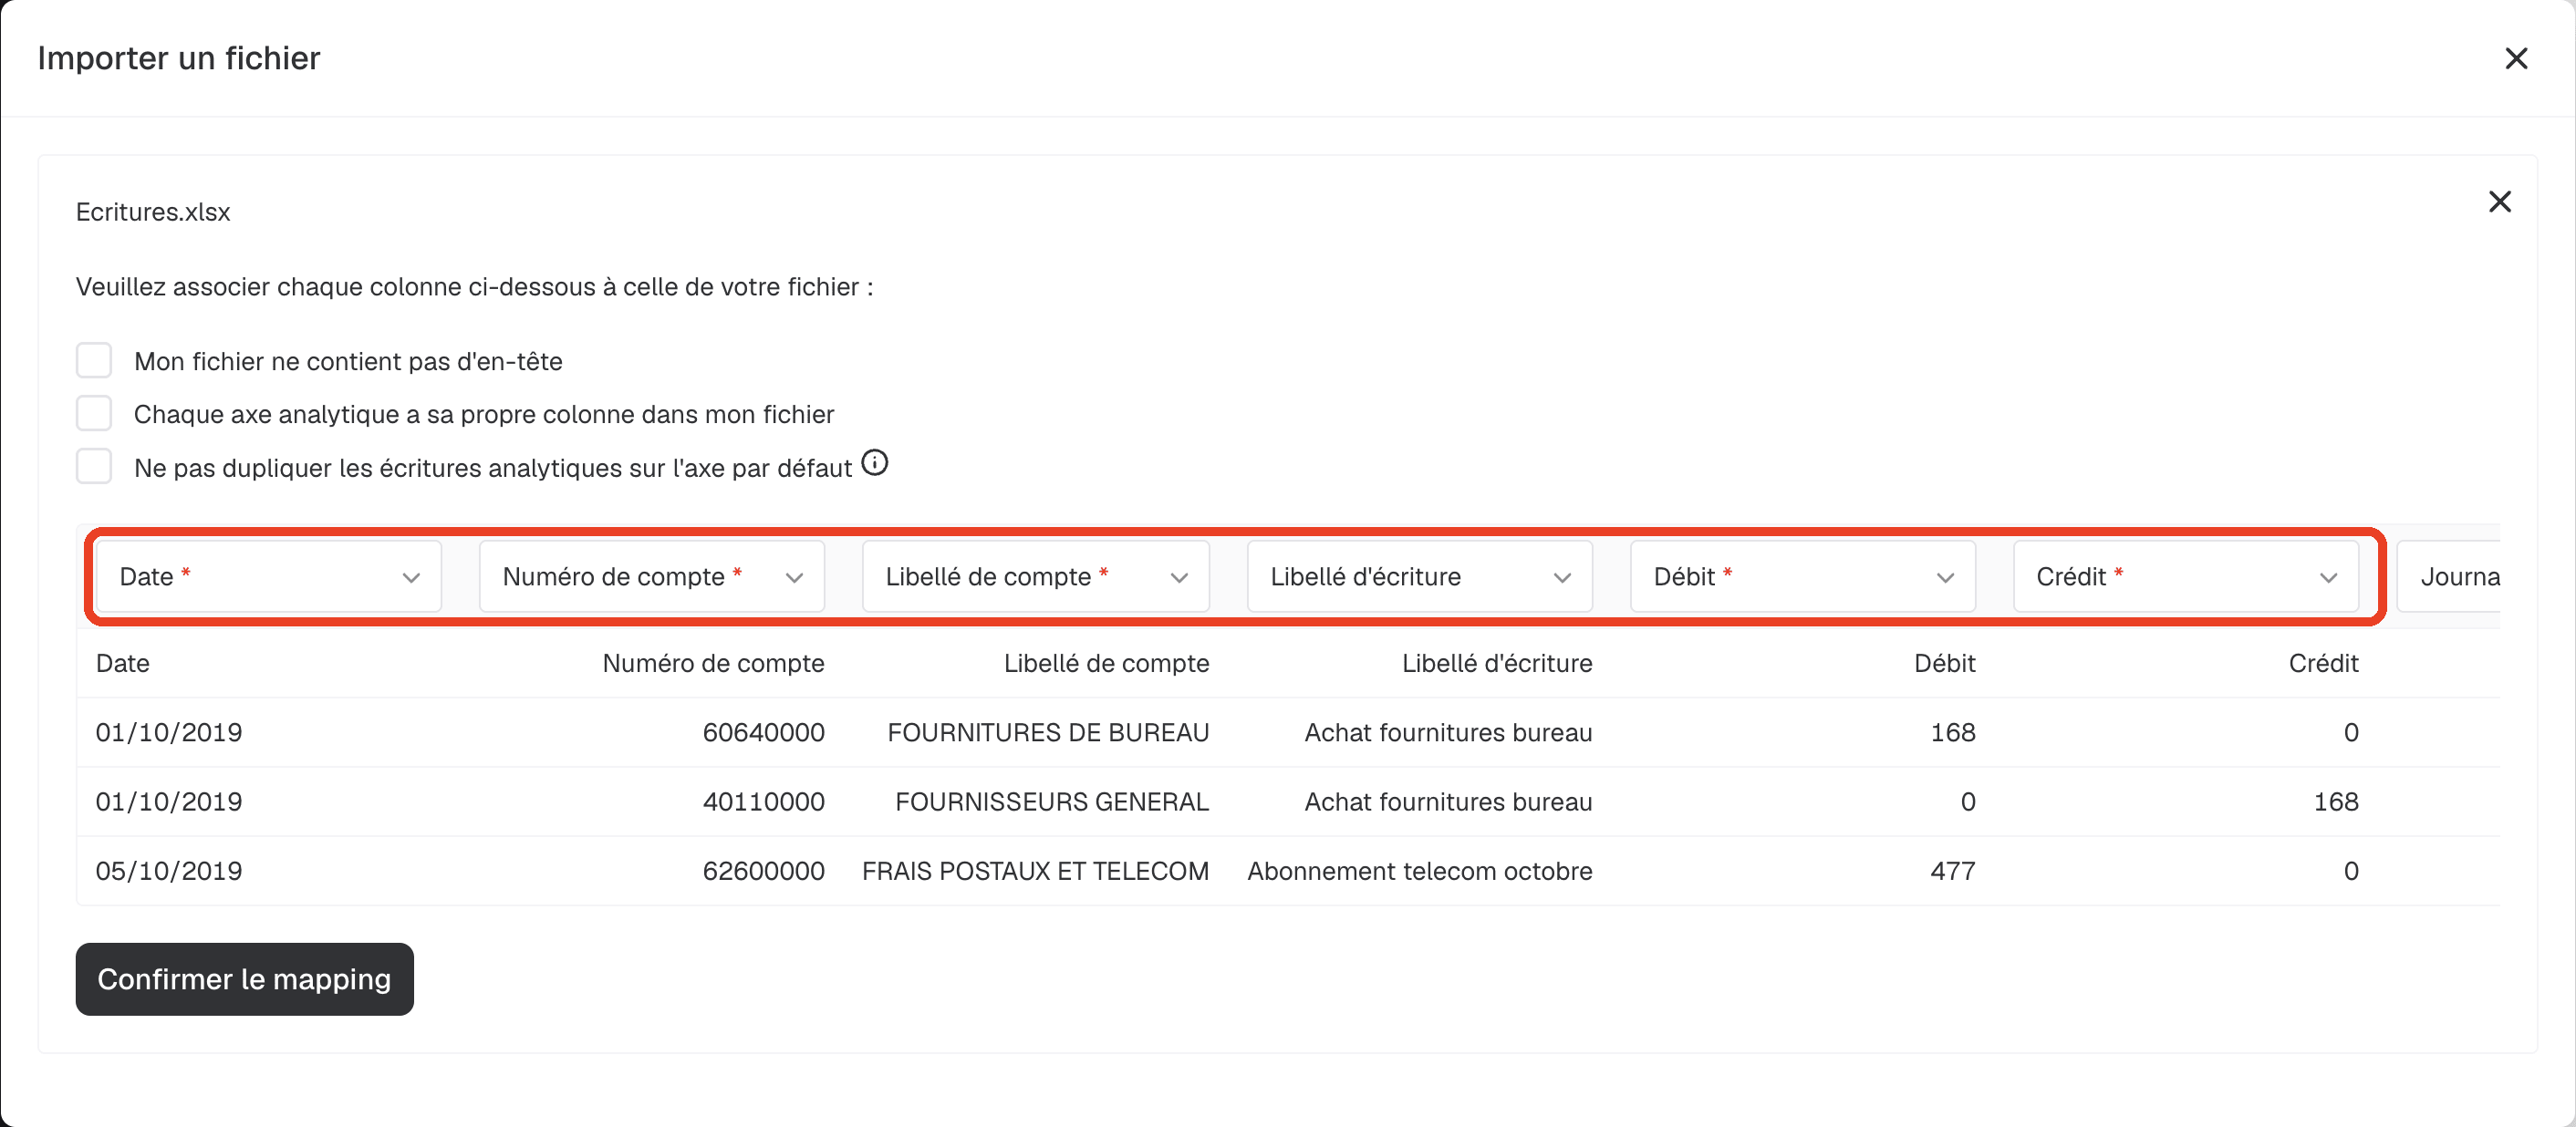This screenshot has width=2576, height=1127.
Task: Open the partially visible Journal dropdown
Action: coord(2450,576)
